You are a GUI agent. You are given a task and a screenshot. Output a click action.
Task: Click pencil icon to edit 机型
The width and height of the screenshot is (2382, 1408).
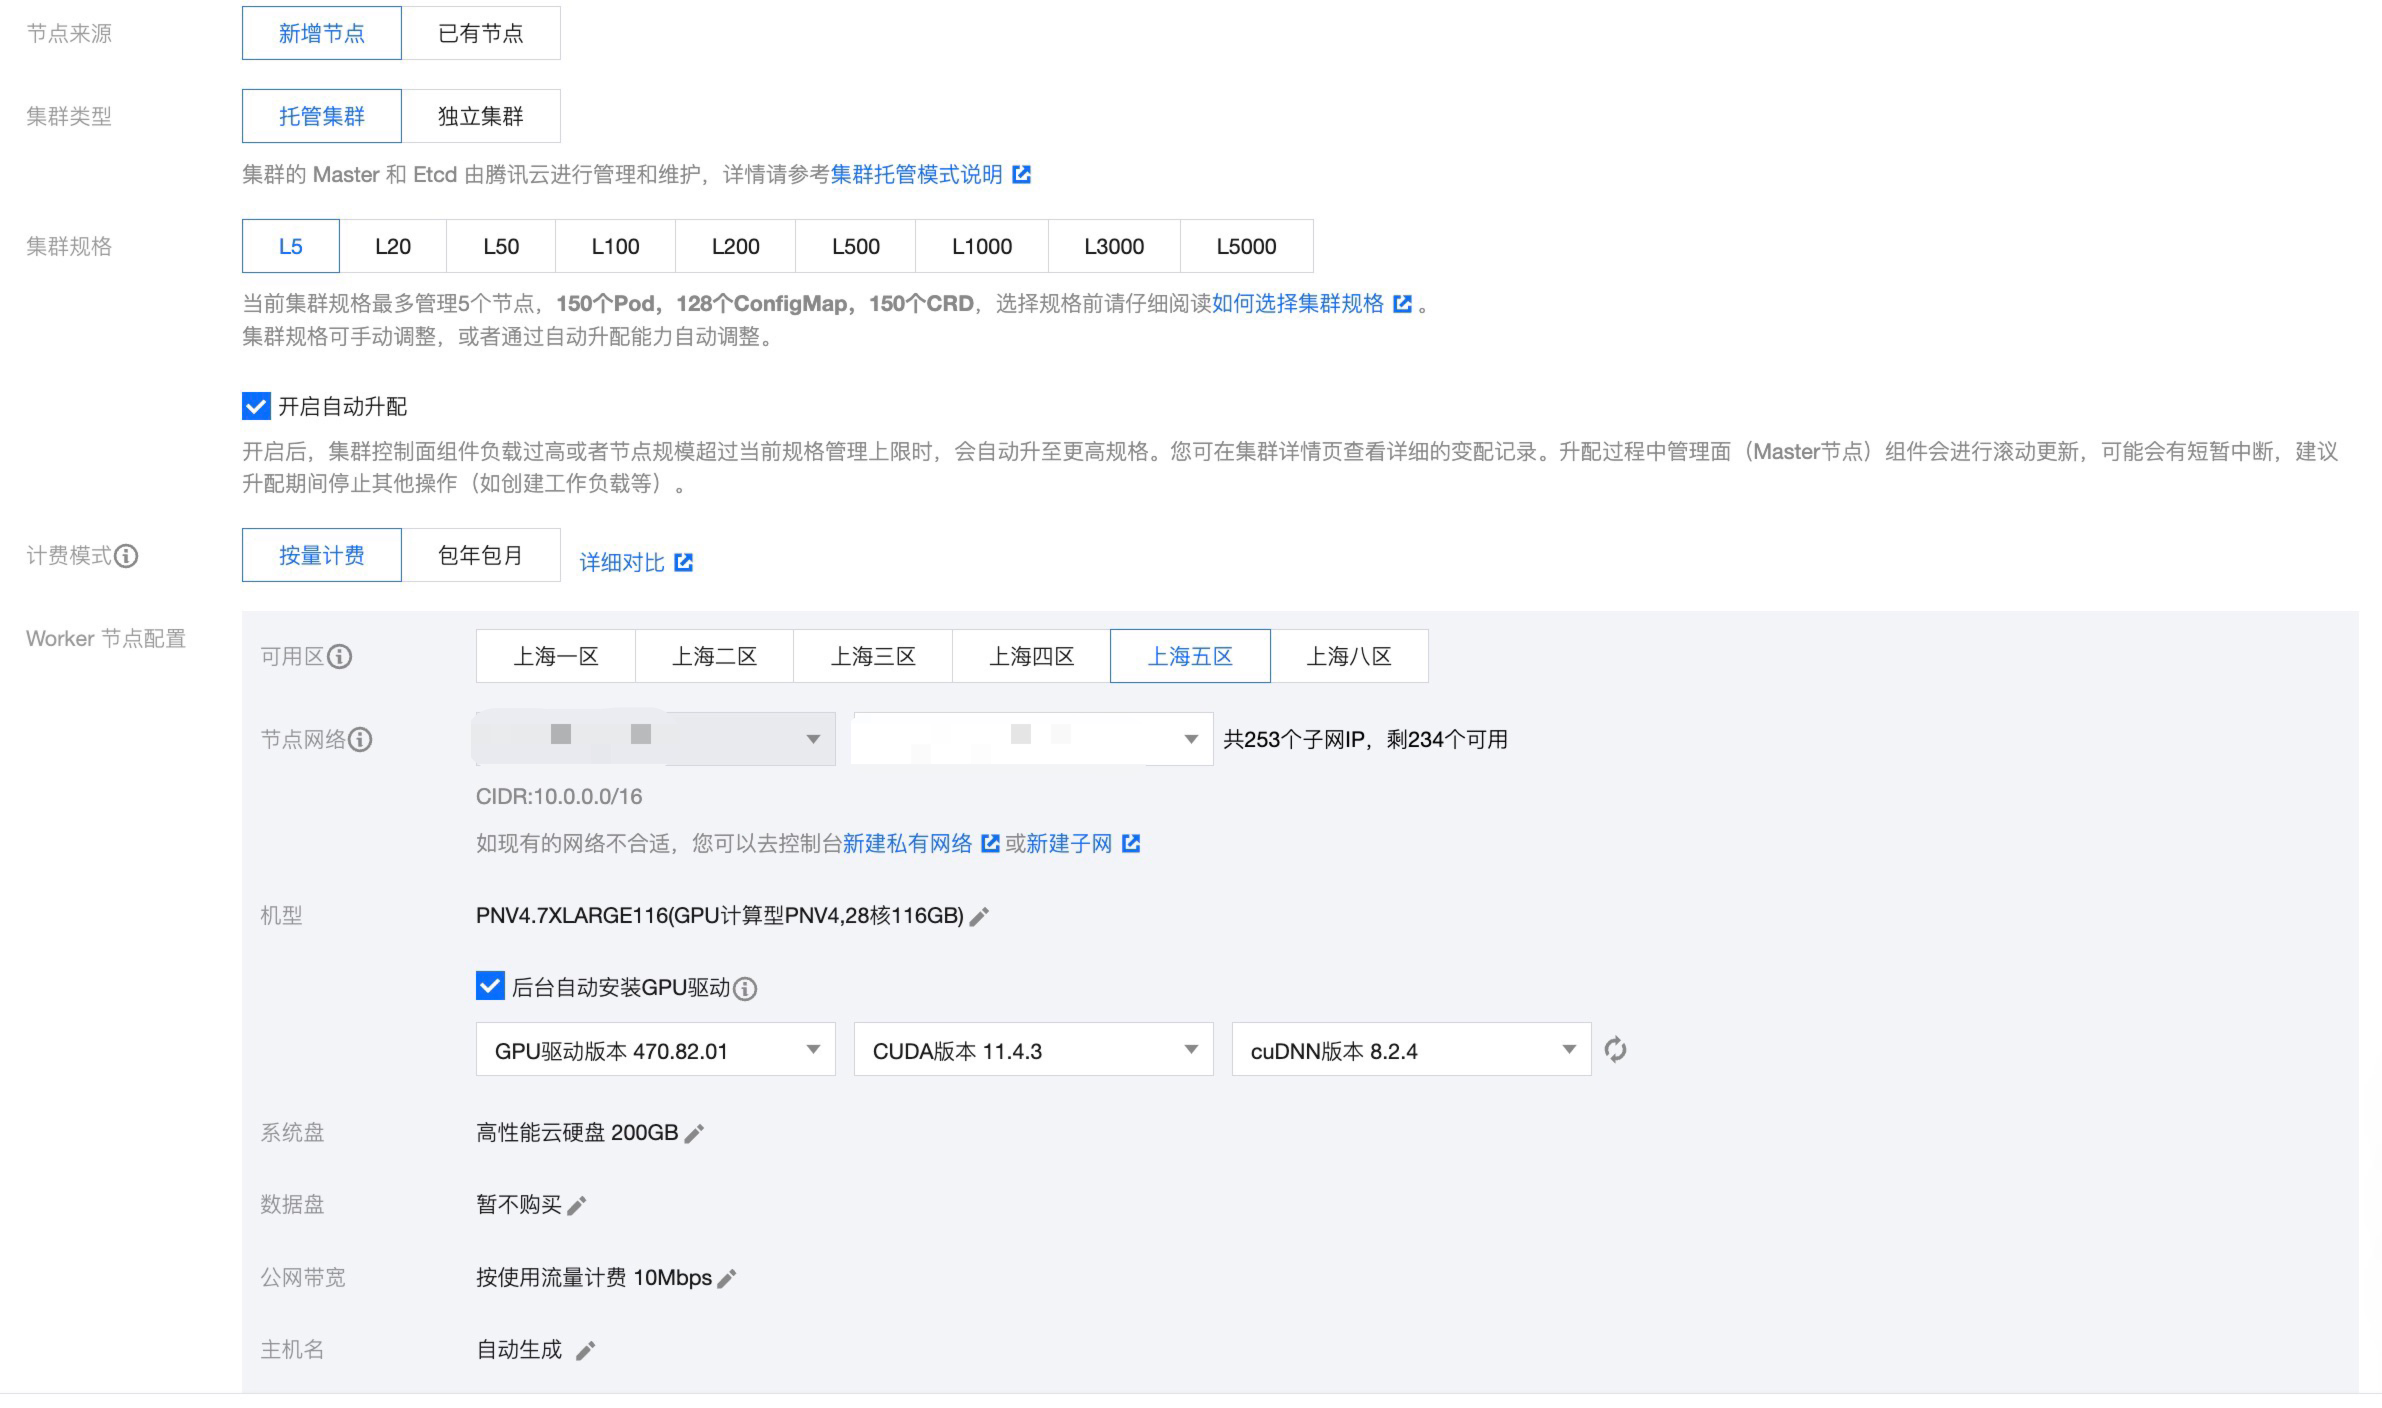click(x=979, y=916)
